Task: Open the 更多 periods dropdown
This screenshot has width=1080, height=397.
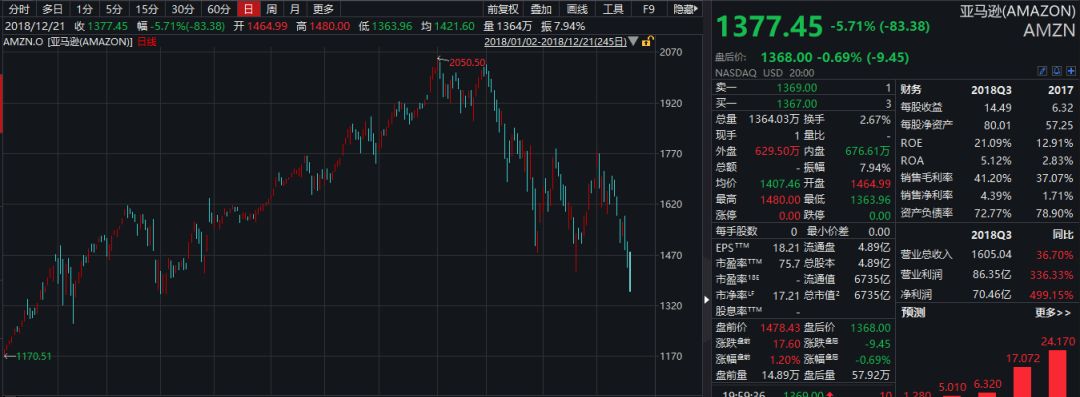Action: coord(323,9)
